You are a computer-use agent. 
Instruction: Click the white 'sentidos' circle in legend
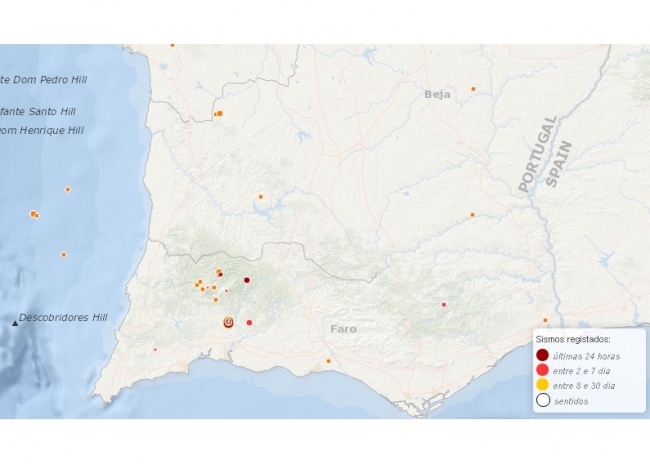coord(542,400)
